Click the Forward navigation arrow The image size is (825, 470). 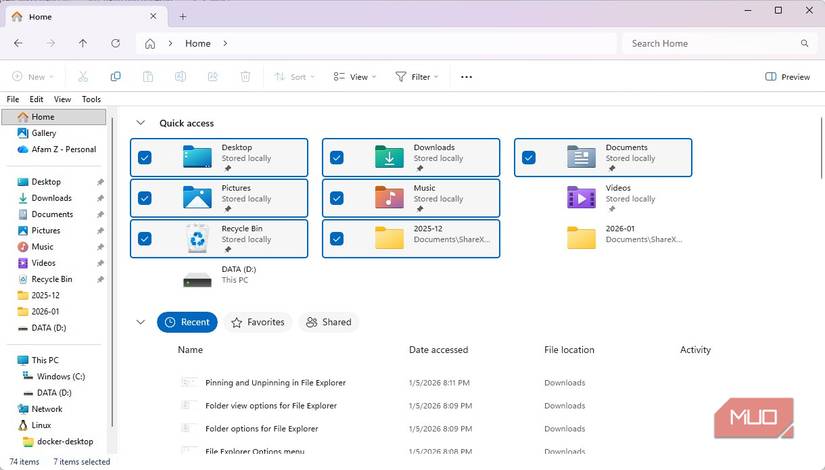coord(51,43)
